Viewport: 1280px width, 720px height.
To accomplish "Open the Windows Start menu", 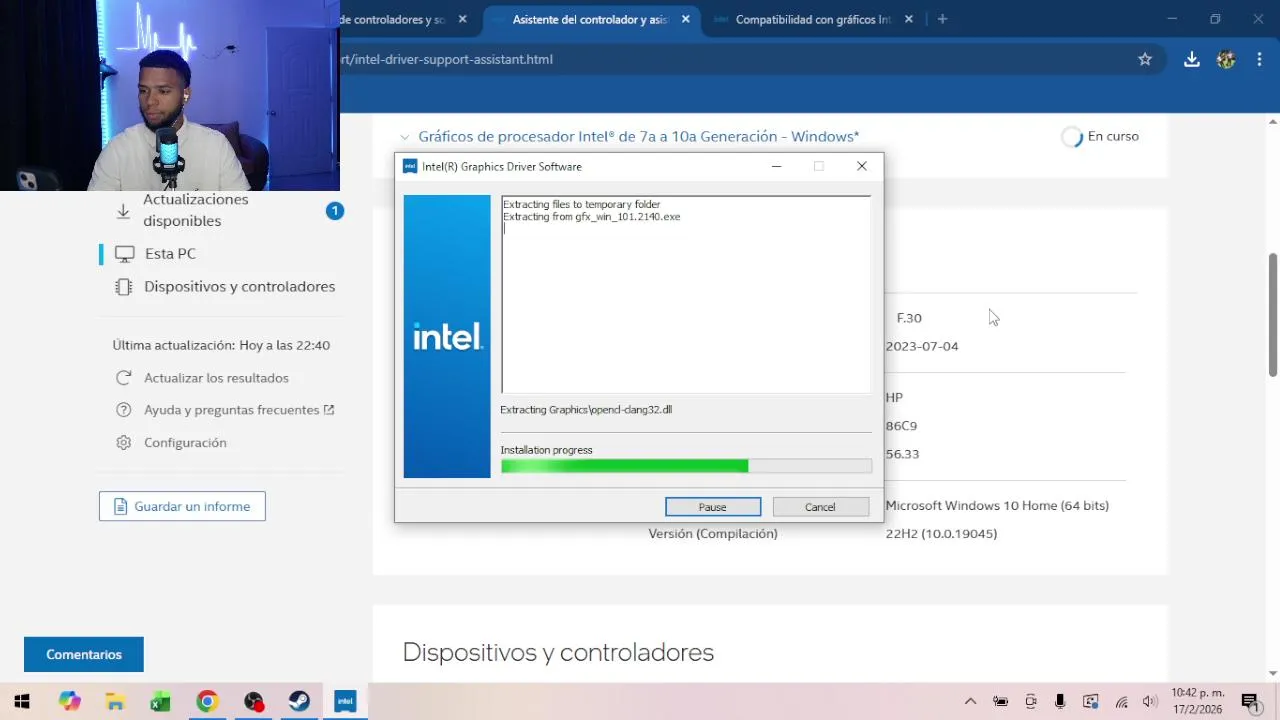I will click(22, 701).
